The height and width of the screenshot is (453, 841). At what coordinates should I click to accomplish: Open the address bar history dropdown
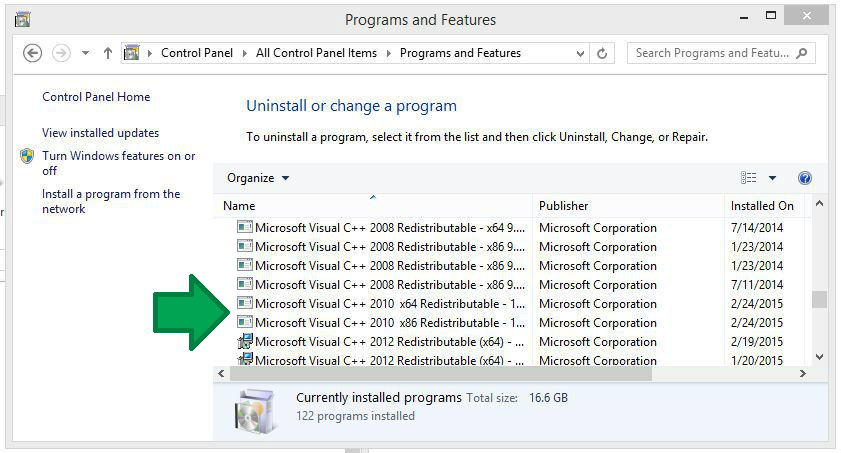tap(580, 54)
